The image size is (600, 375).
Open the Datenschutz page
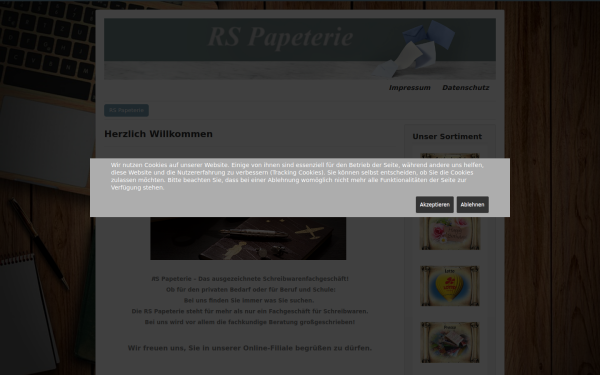point(466,88)
